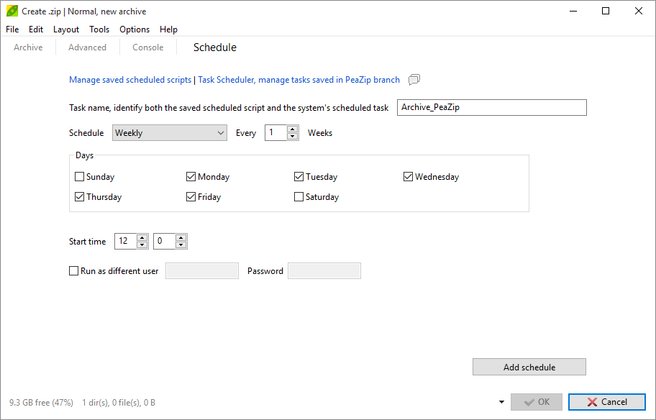Image resolution: width=656 pixels, height=420 pixels.
Task: Enable Run as different user option
Action: 74,271
